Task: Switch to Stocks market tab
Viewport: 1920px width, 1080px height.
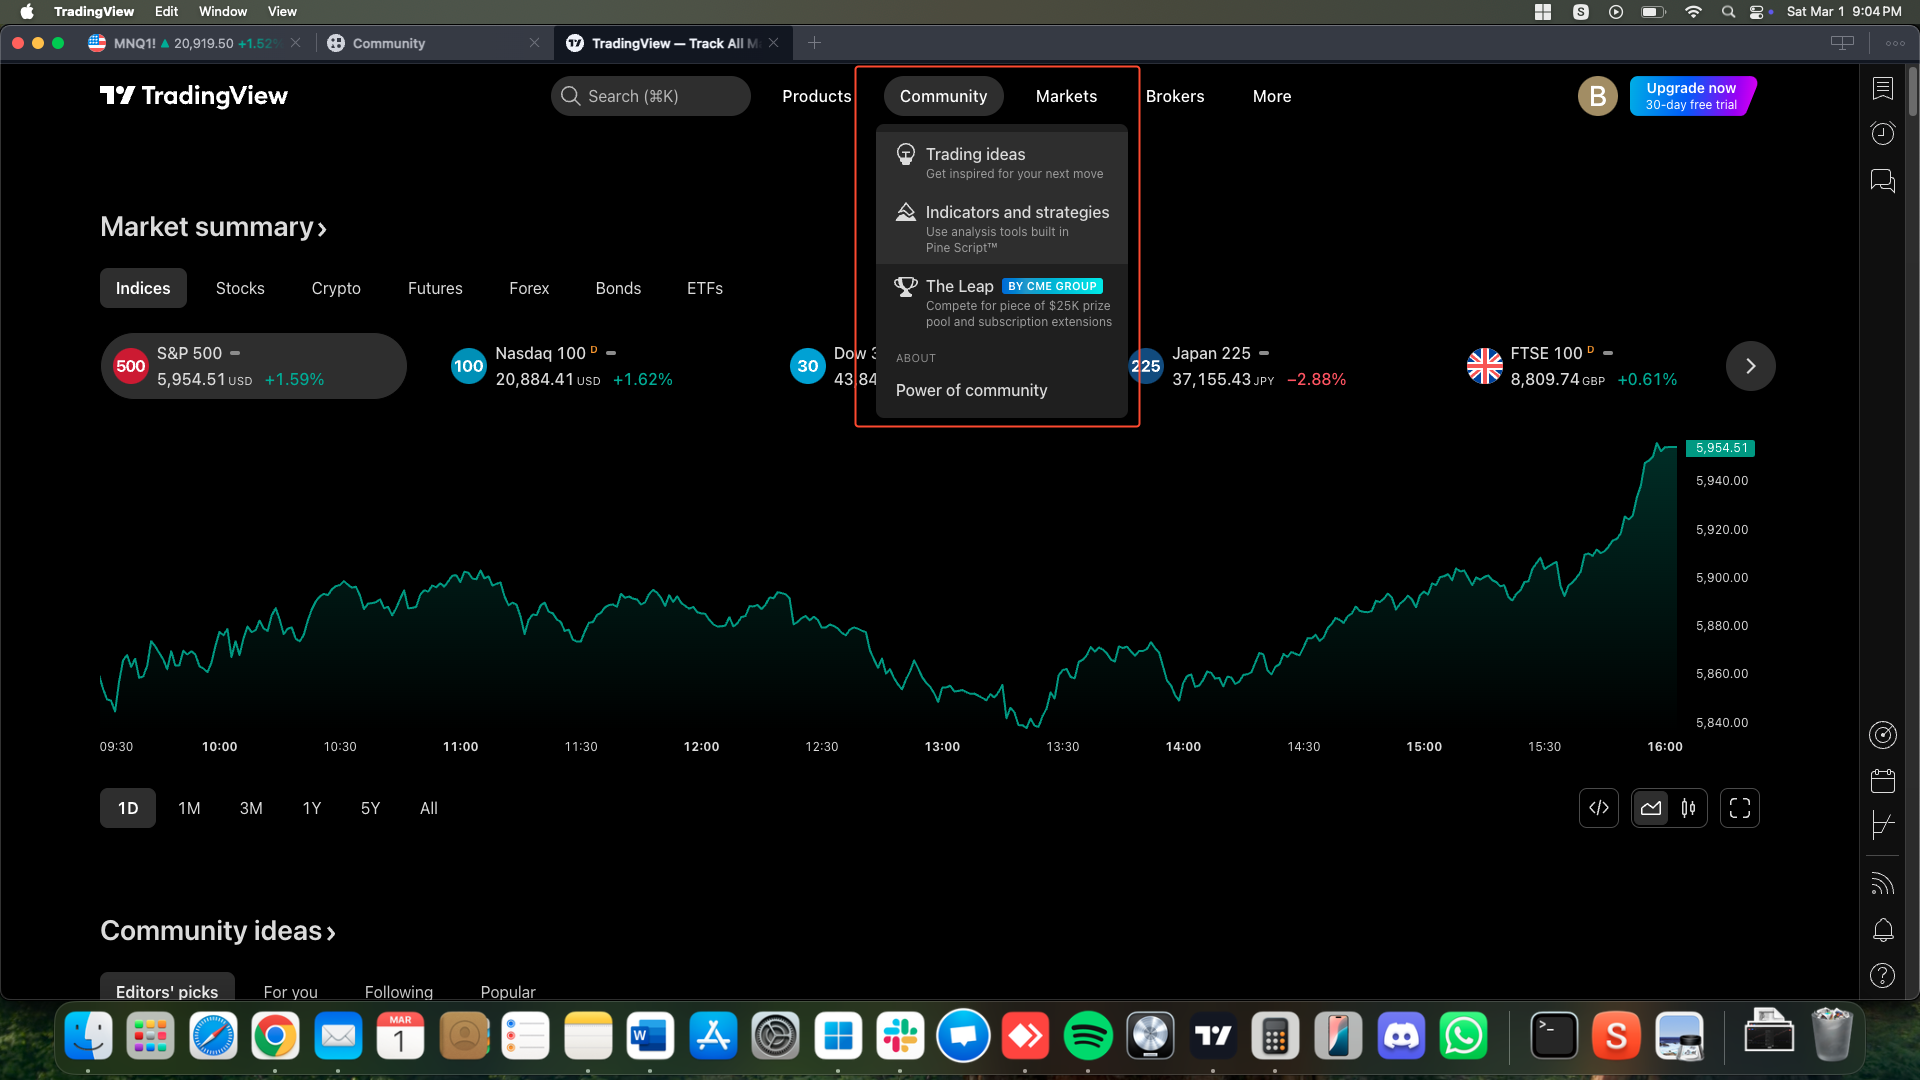Action: click(x=240, y=288)
